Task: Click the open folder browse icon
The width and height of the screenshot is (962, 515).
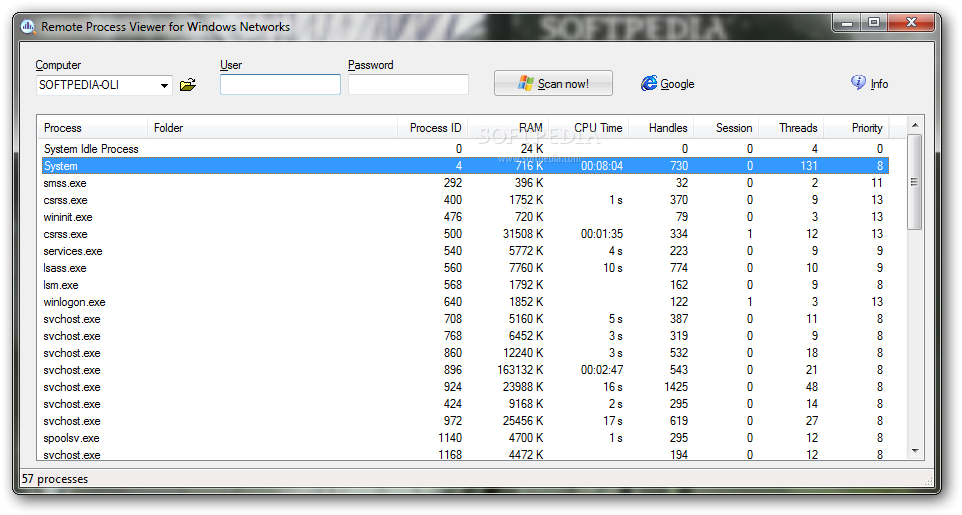Action: pyautogui.click(x=188, y=85)
